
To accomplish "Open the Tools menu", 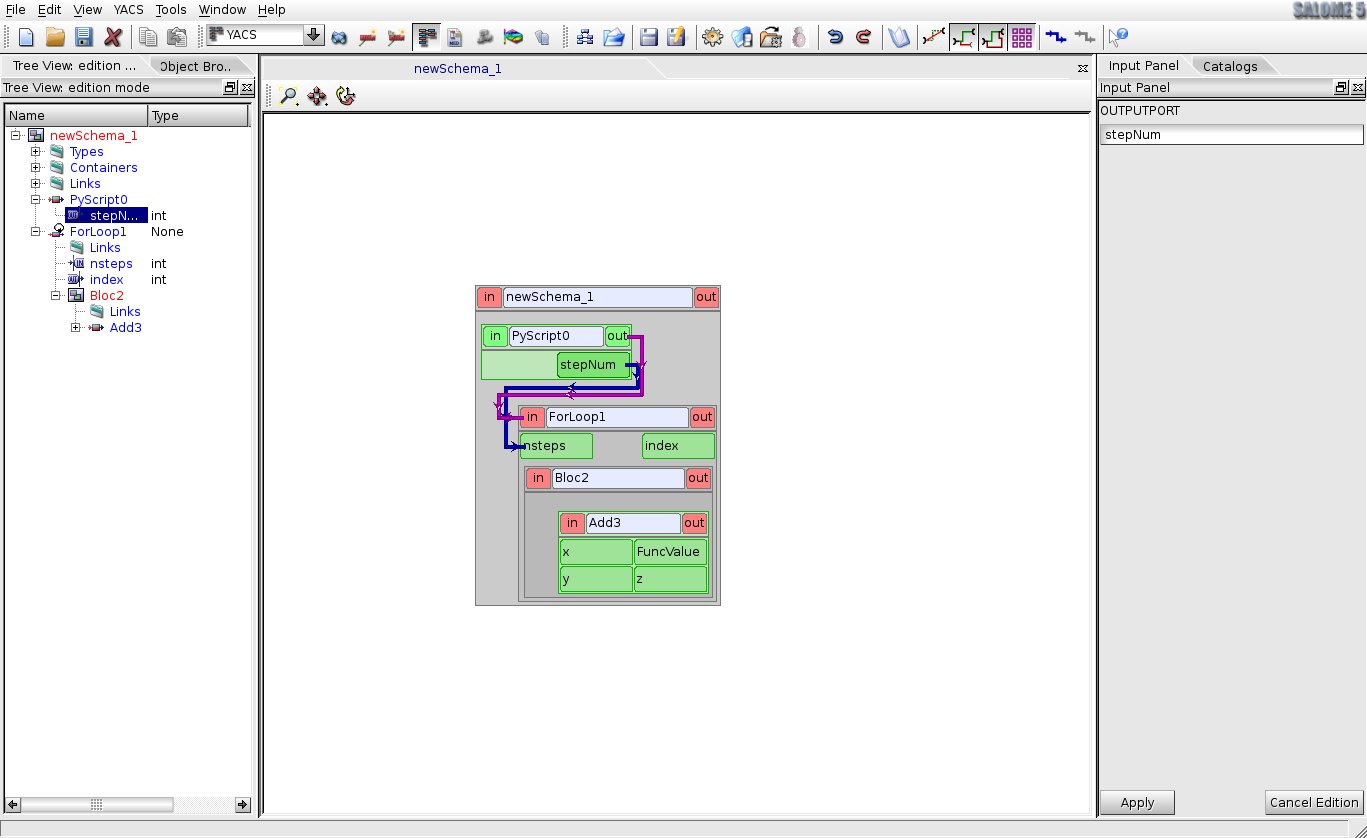I will click(171, 9).
